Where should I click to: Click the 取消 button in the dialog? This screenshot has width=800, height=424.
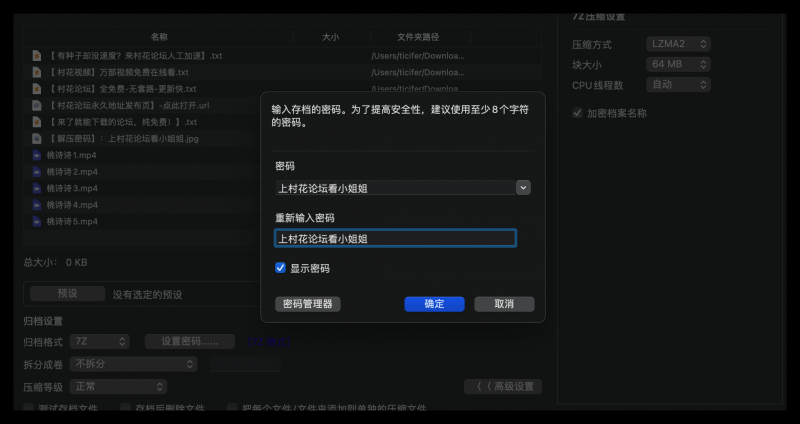pos(504,304)
